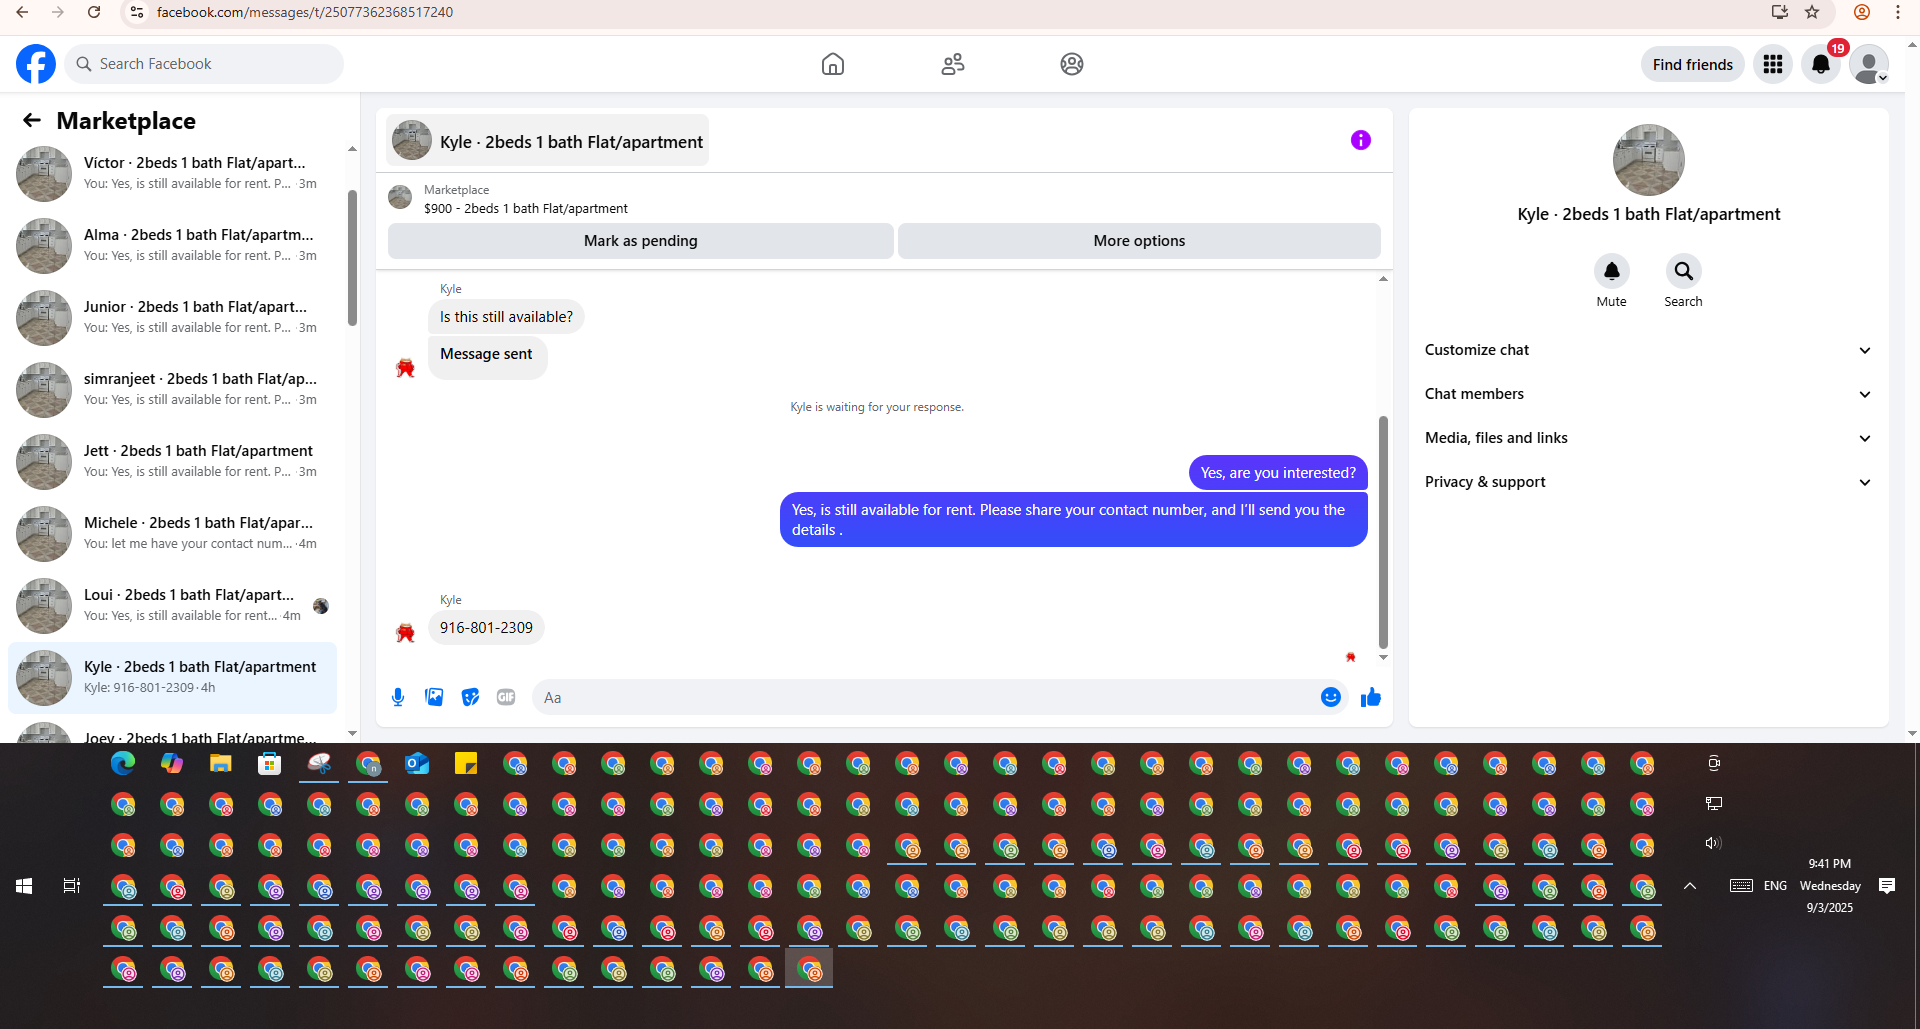Expand the Customize chat section
Image resolution: width=1920 pixels, height=1029 pixels.
[1648, 350]
